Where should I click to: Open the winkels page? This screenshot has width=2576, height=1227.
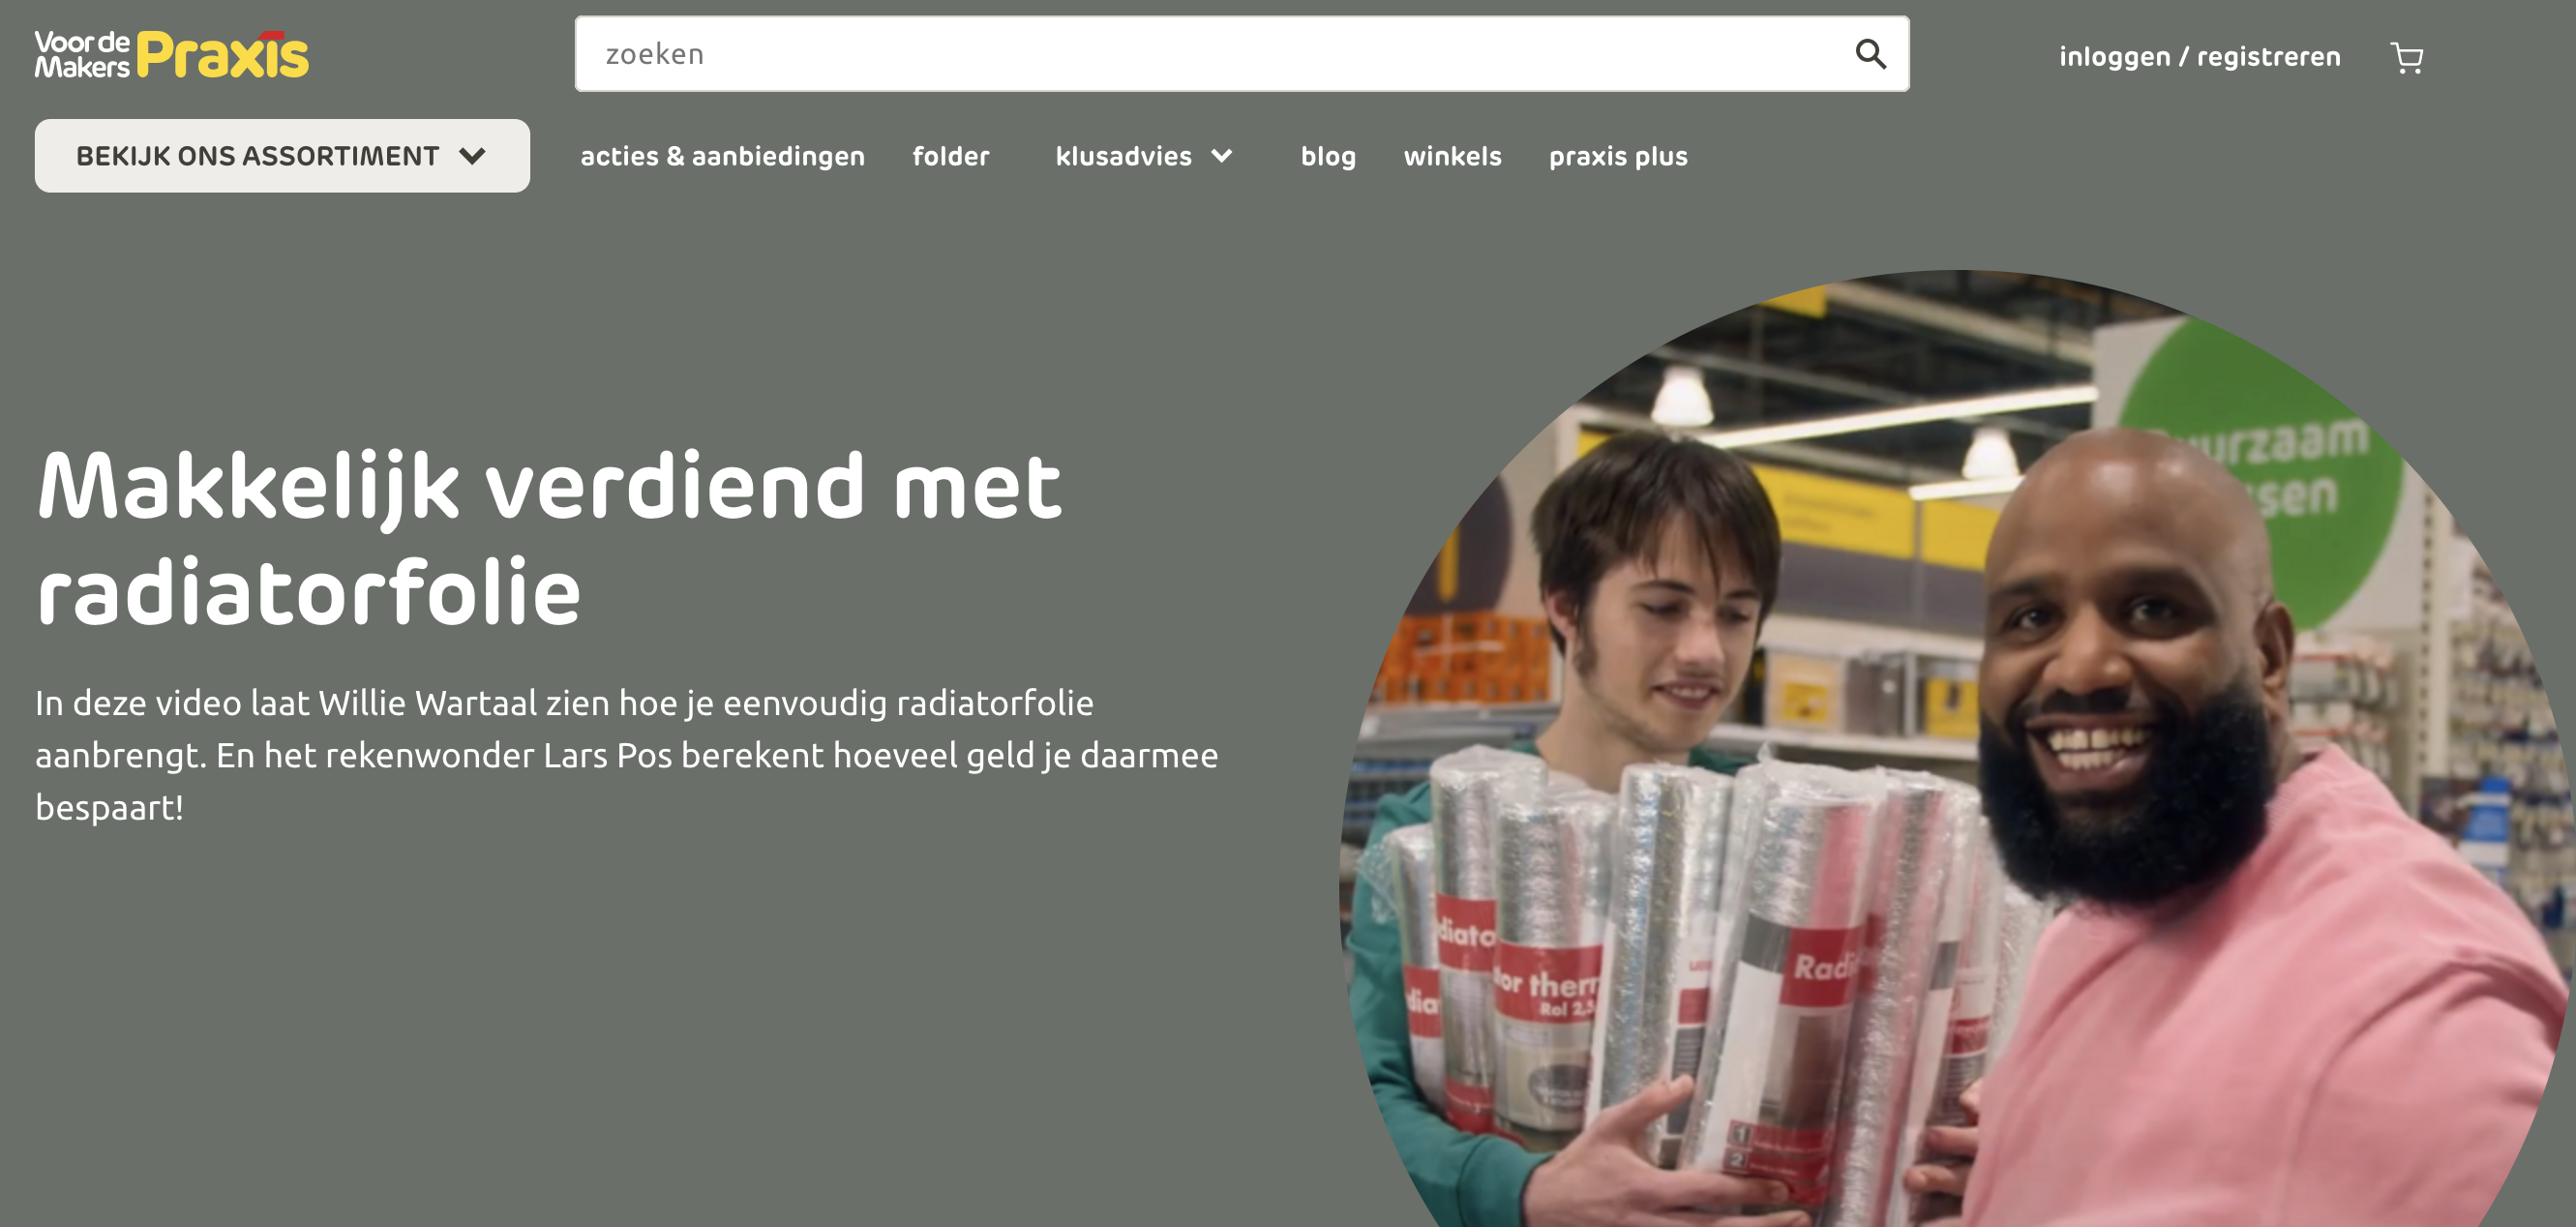(x=1452, y=156)
